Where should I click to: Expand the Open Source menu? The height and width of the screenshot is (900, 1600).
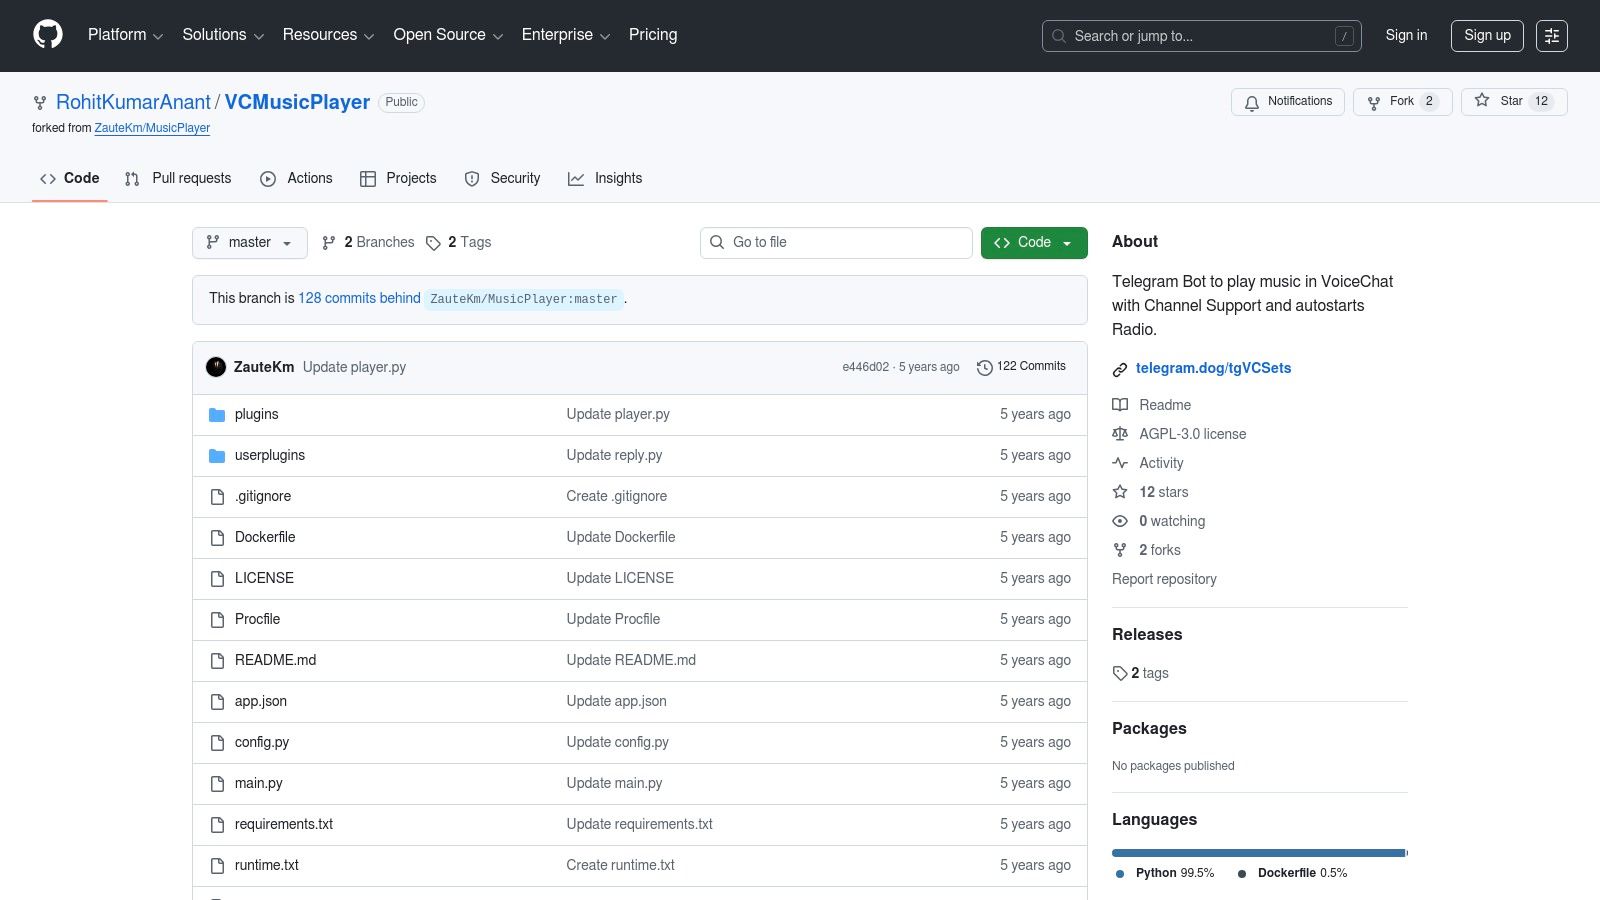click(448, 35)
